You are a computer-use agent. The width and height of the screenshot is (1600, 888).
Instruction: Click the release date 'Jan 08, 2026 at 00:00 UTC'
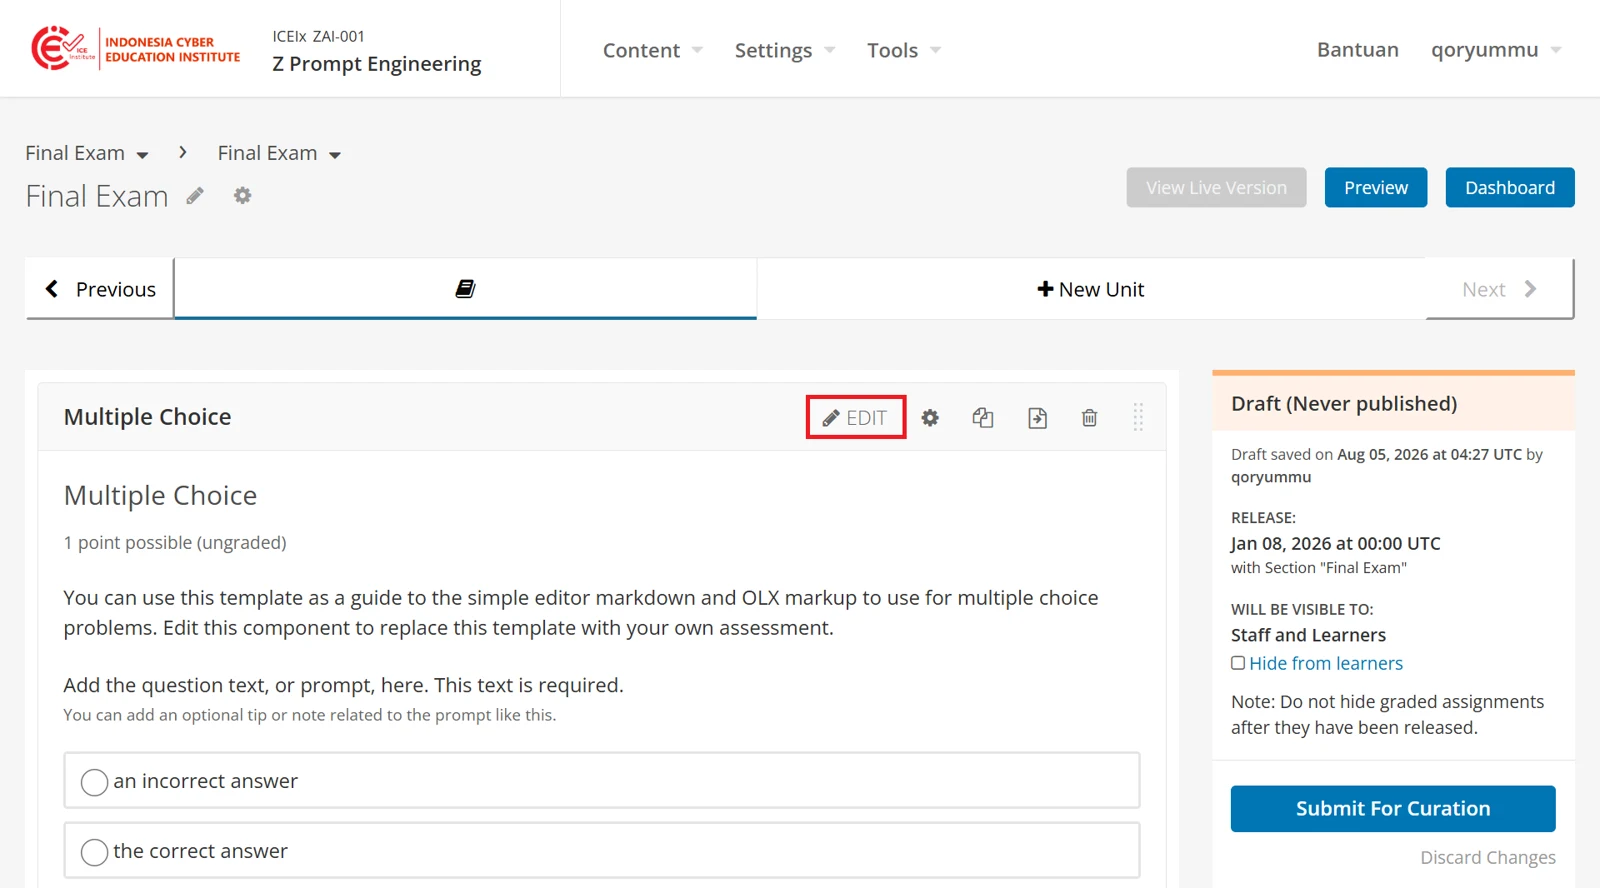(x=1336, y=544)
